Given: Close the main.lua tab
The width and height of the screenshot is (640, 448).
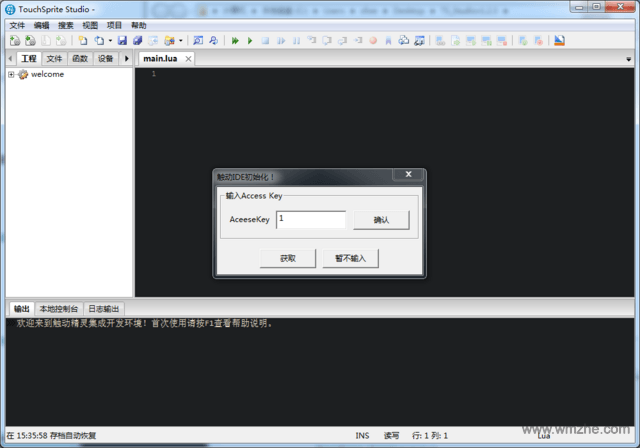Looking at the screenshot, I should [x=188, y=59].
